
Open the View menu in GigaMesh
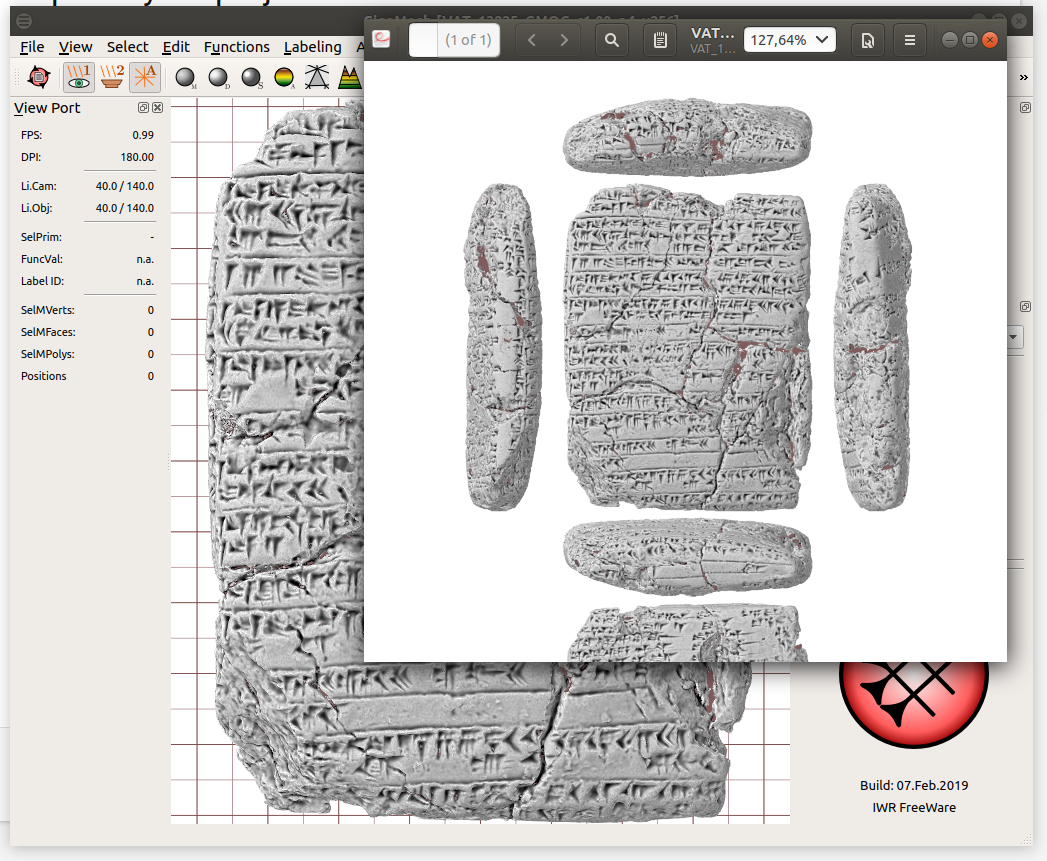pos(75,47)
